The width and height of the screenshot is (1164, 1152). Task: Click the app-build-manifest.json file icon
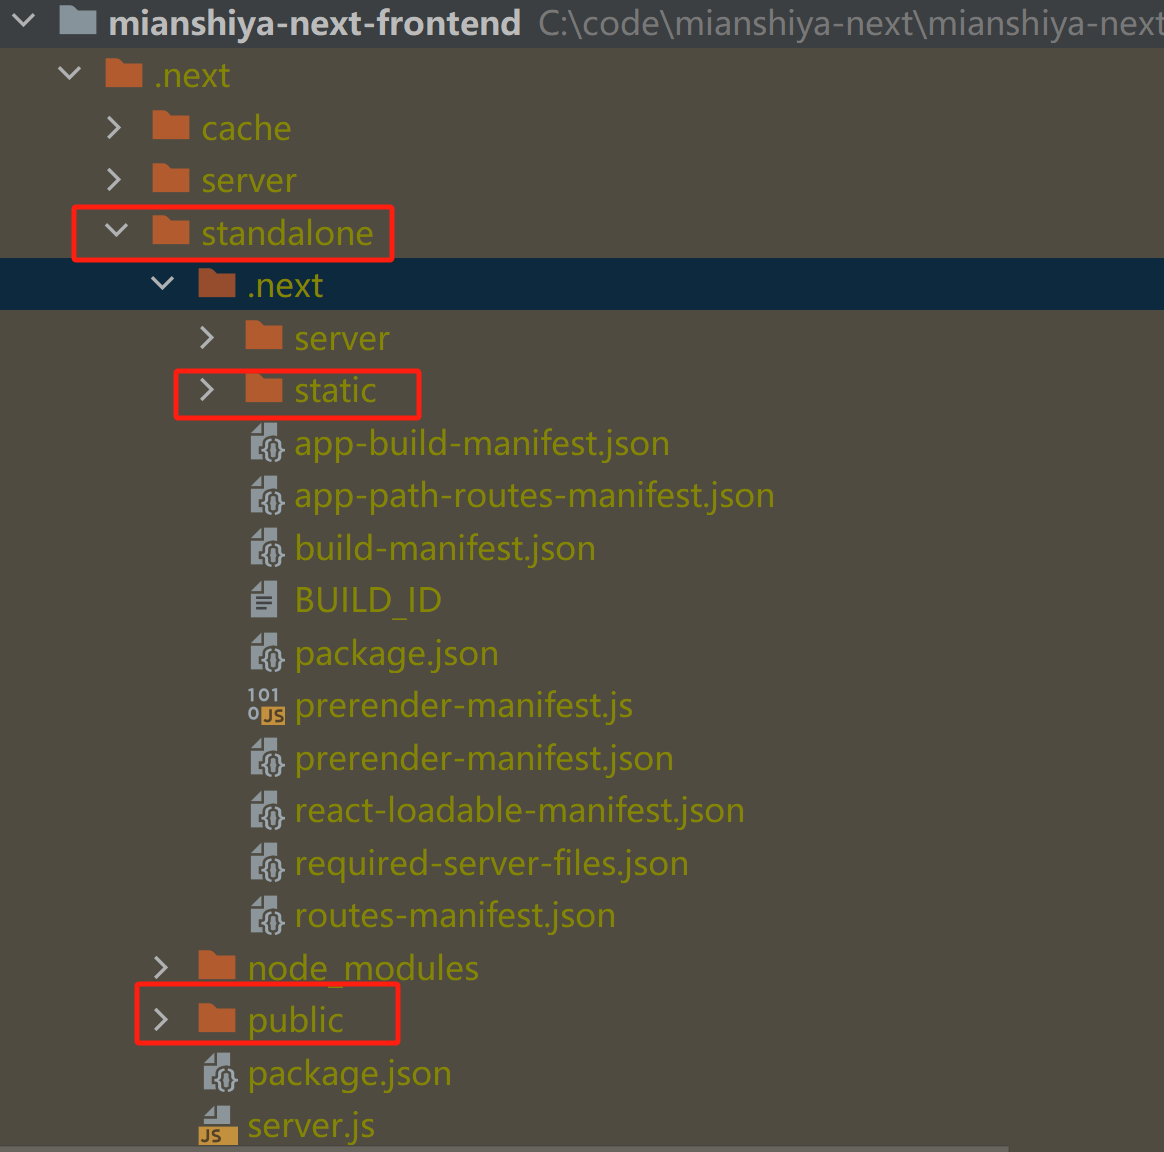(267, 442)
